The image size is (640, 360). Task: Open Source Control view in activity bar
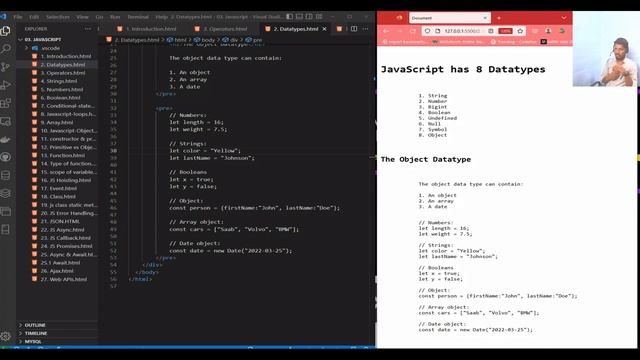pyautogui.click(x=6, y=67)
